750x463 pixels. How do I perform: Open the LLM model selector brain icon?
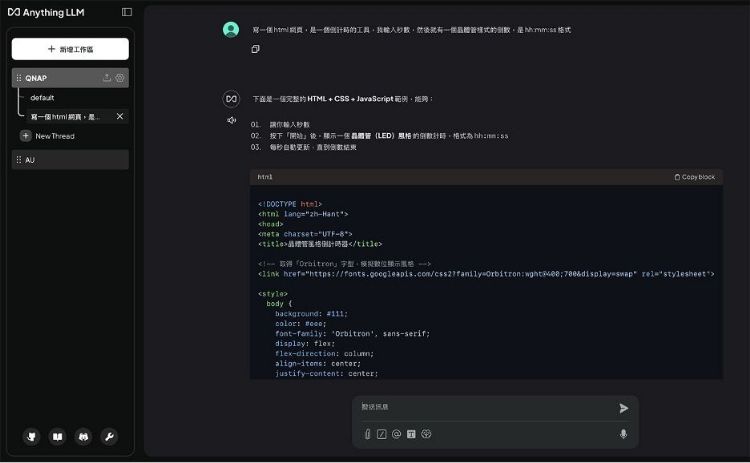(x=426, y=433)
